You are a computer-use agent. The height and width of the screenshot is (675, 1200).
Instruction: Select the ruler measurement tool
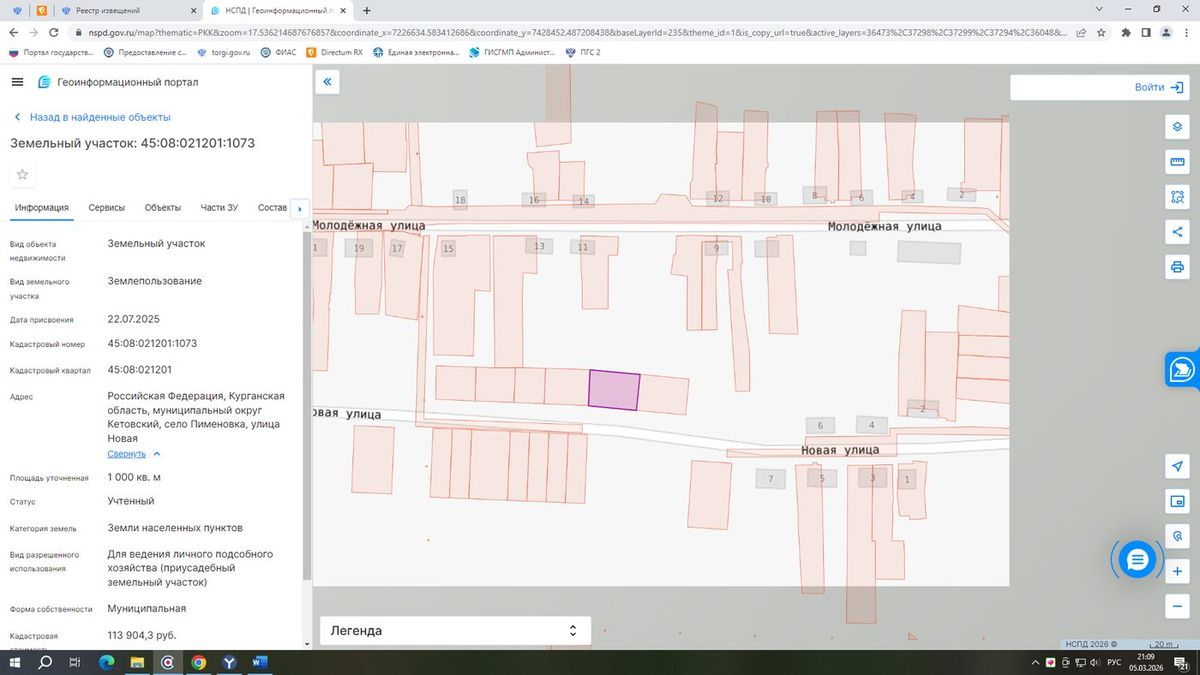coord(1177,162)
